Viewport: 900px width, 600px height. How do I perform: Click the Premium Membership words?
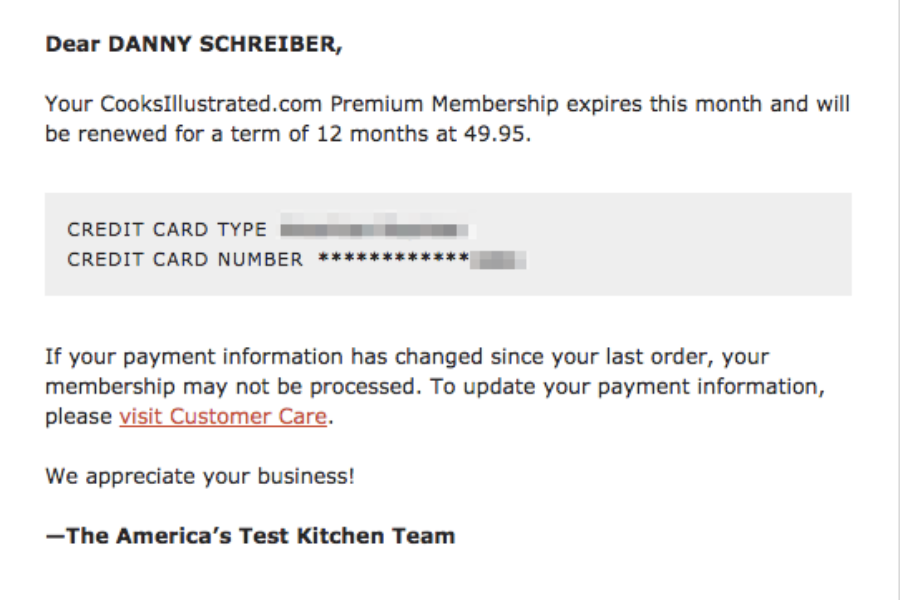coord(444,104)
